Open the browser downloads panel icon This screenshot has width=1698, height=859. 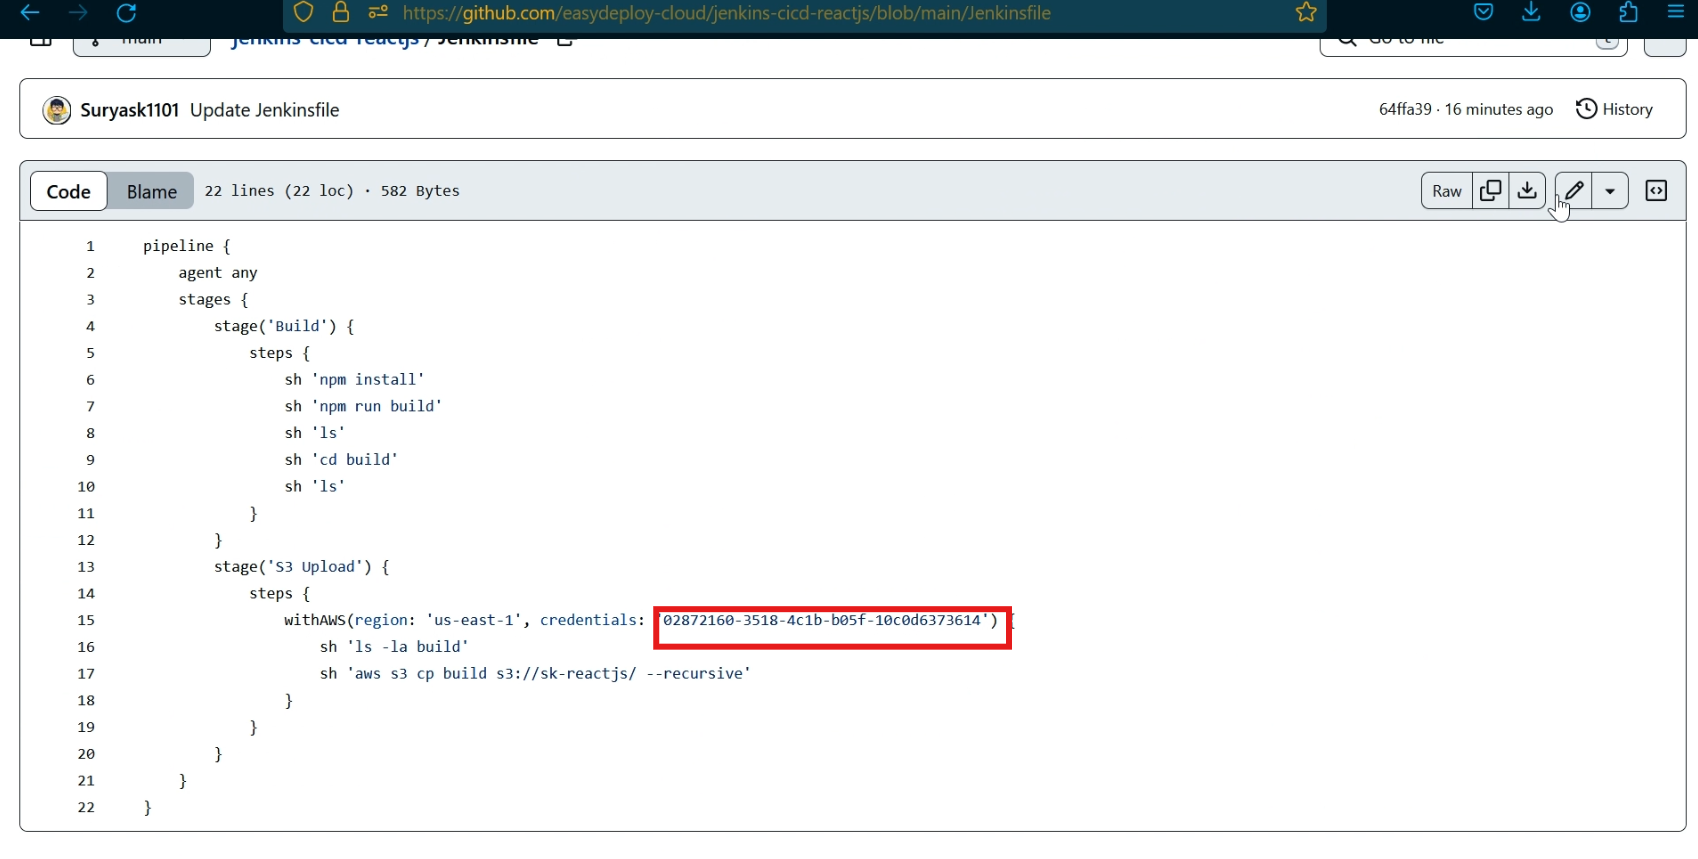click(x=1531, y=12)
